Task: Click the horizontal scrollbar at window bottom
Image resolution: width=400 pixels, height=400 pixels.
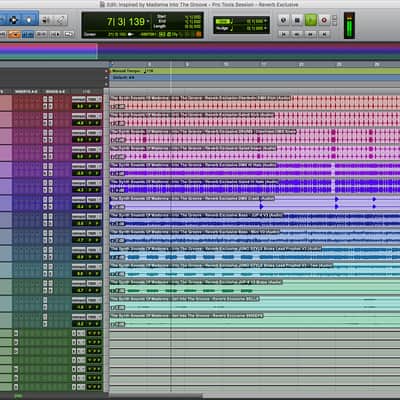Action: 156,396
